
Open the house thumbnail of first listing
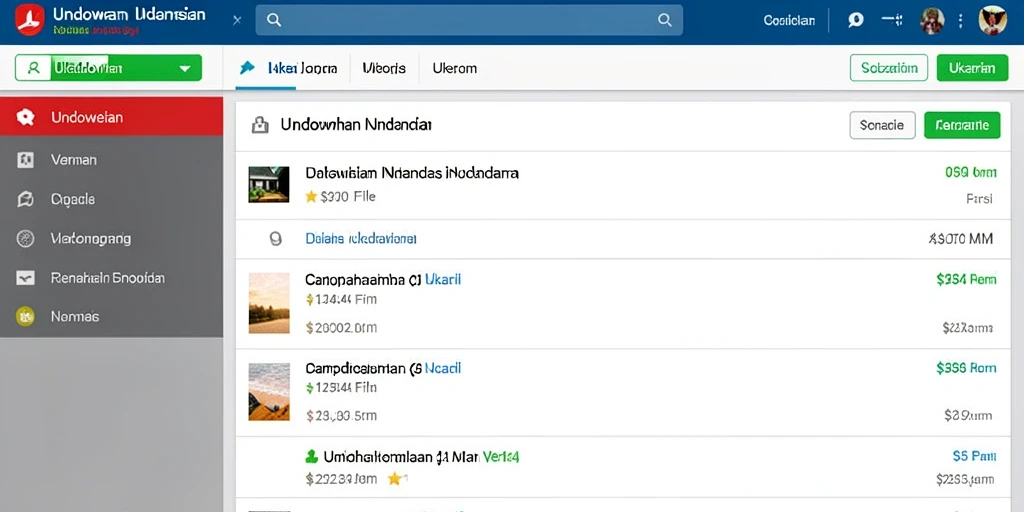[x=269, y=184]
